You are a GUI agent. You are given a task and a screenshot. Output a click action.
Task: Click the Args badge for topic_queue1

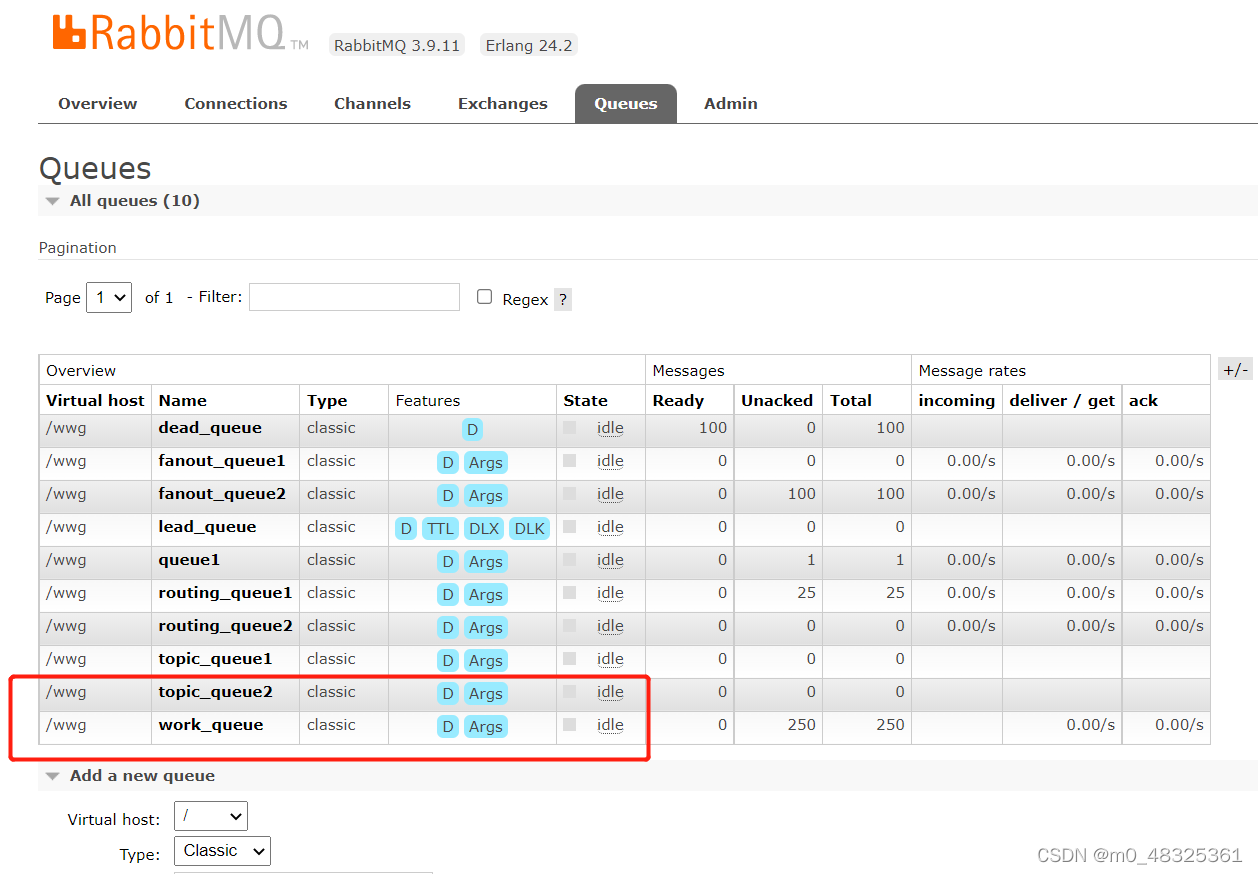click(486, 661)
